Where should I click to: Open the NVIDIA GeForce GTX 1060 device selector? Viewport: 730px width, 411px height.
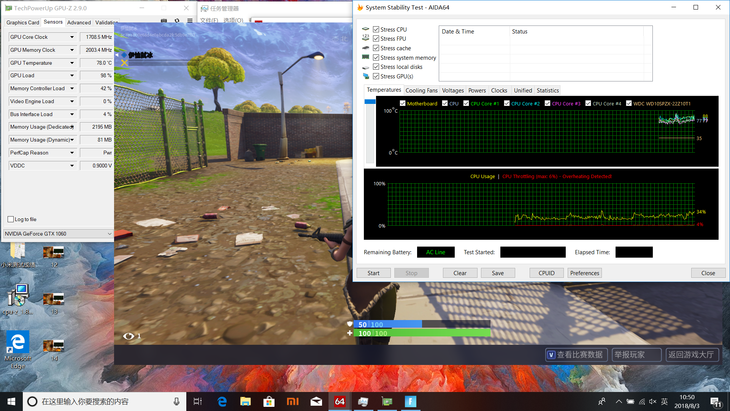[x=58, y=234]
